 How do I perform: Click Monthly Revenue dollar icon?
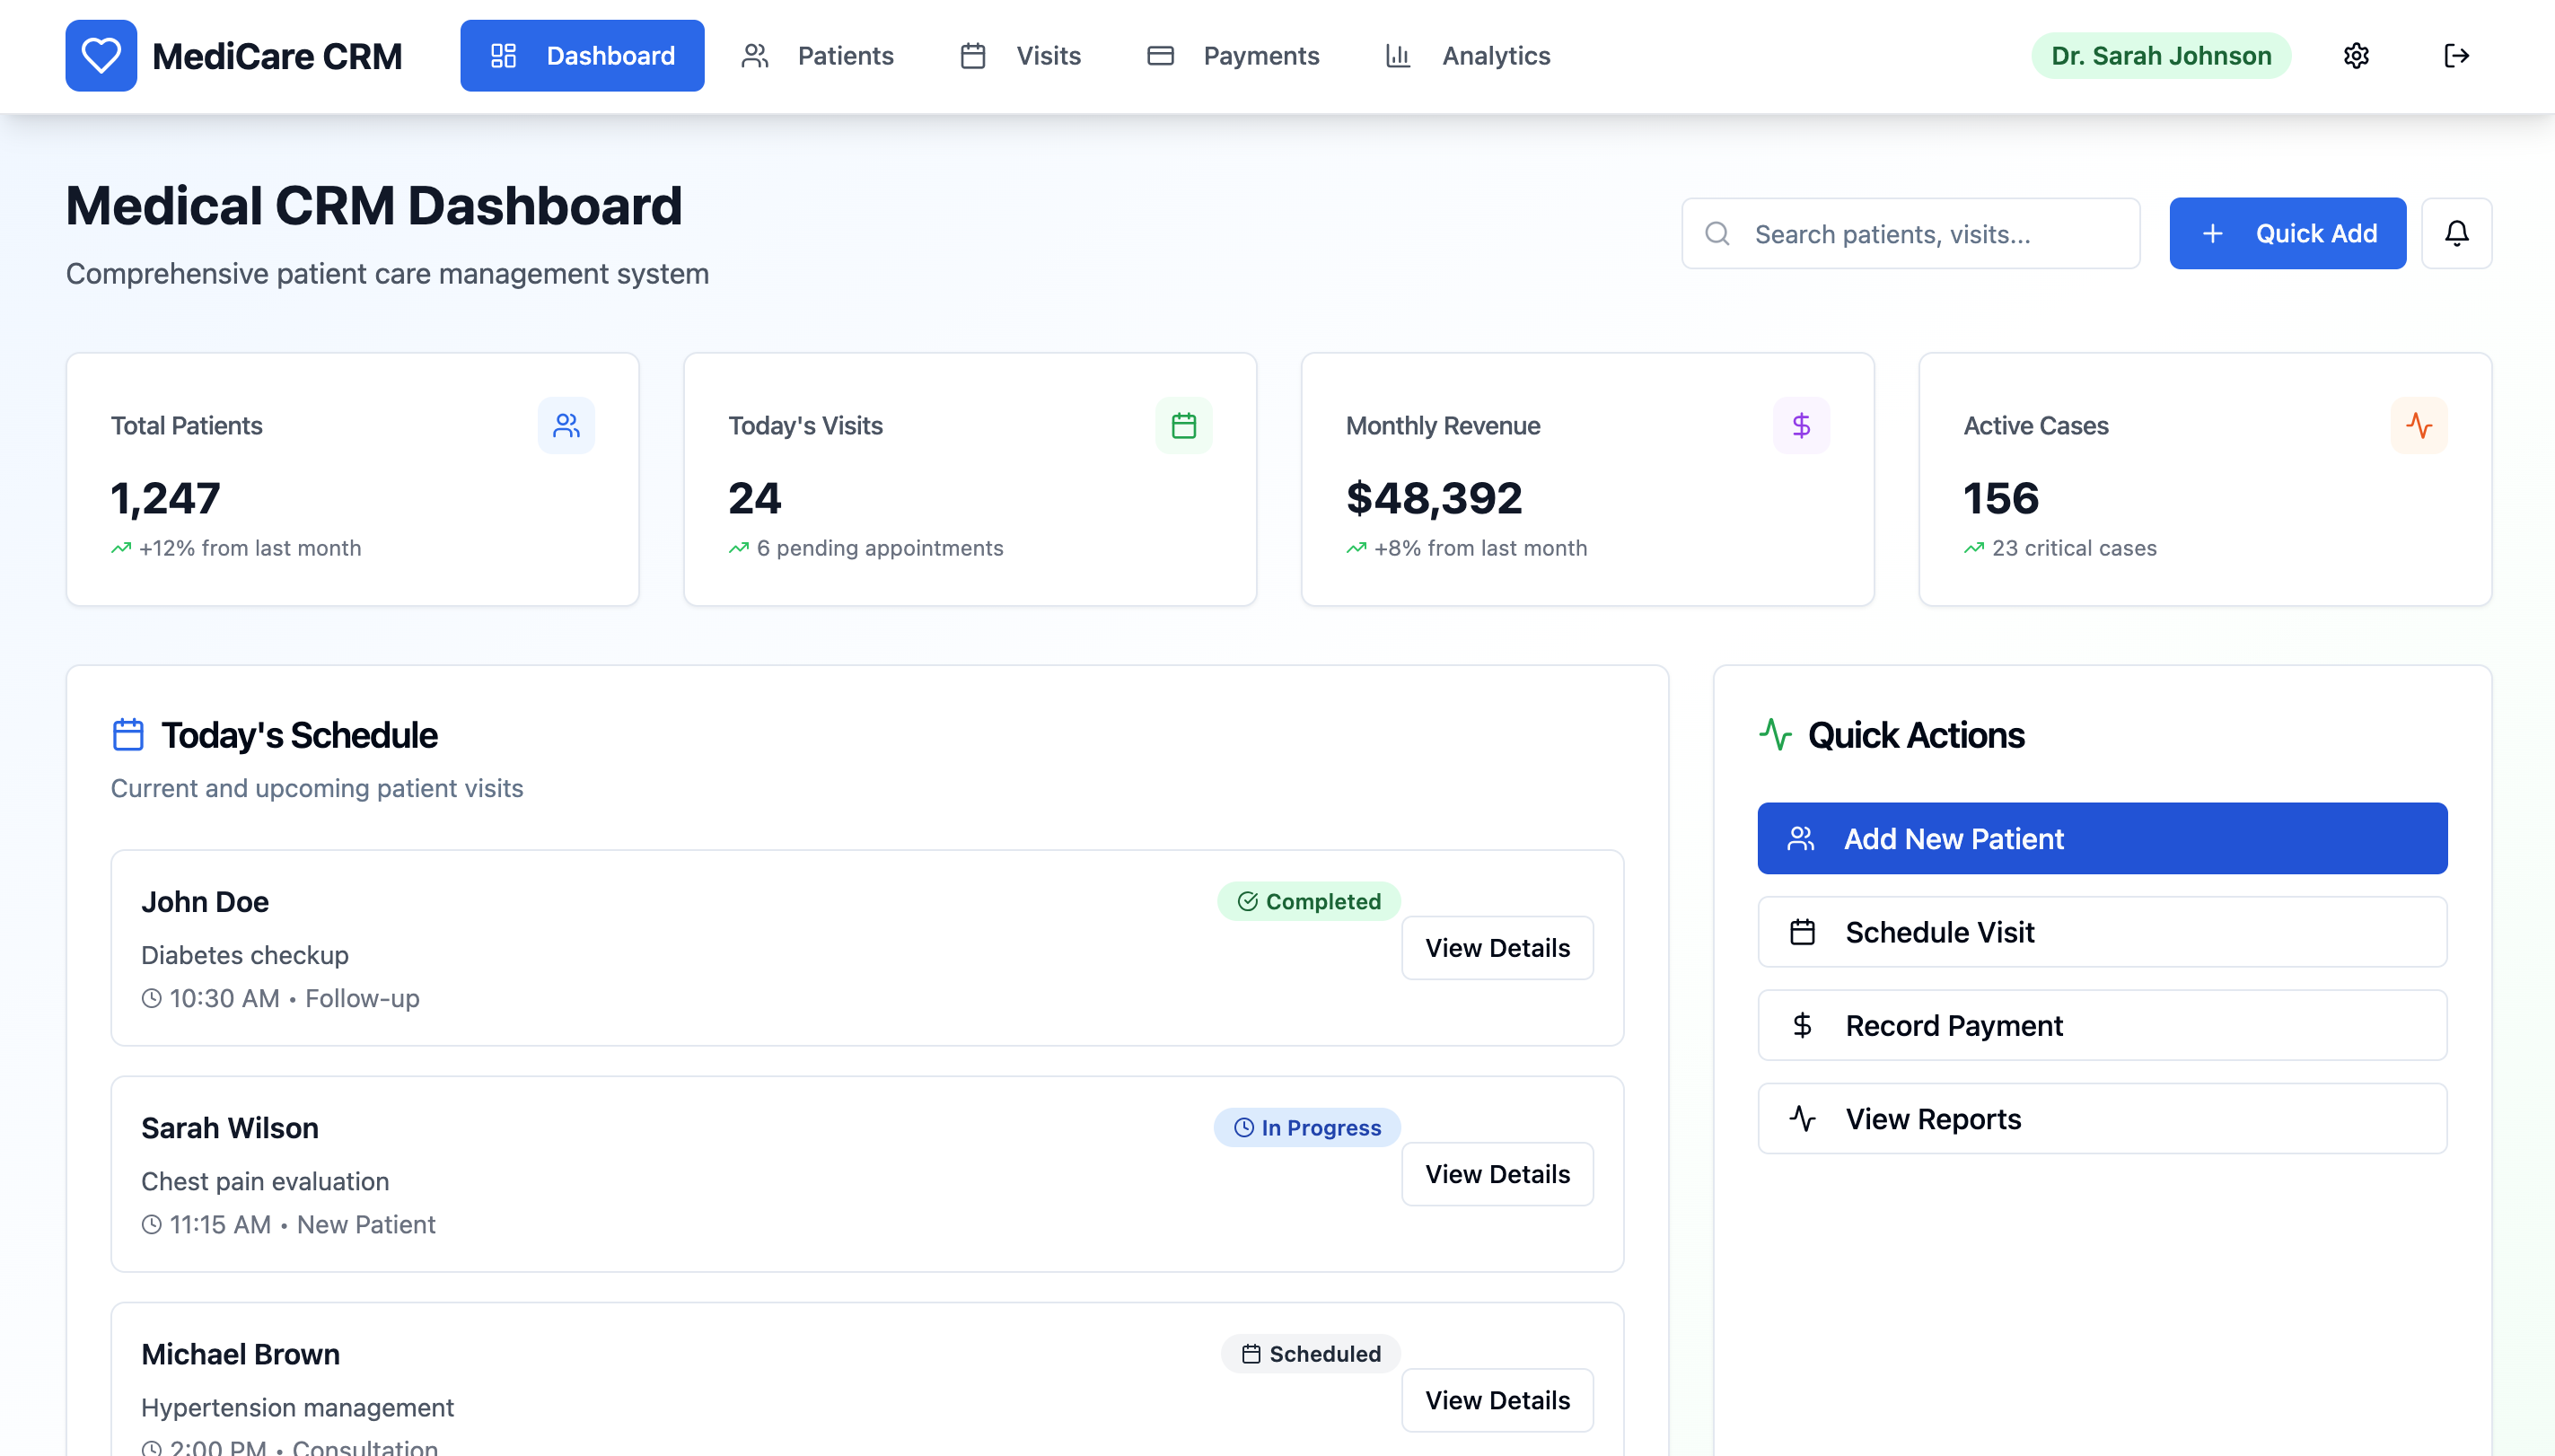click(1801, 426)
